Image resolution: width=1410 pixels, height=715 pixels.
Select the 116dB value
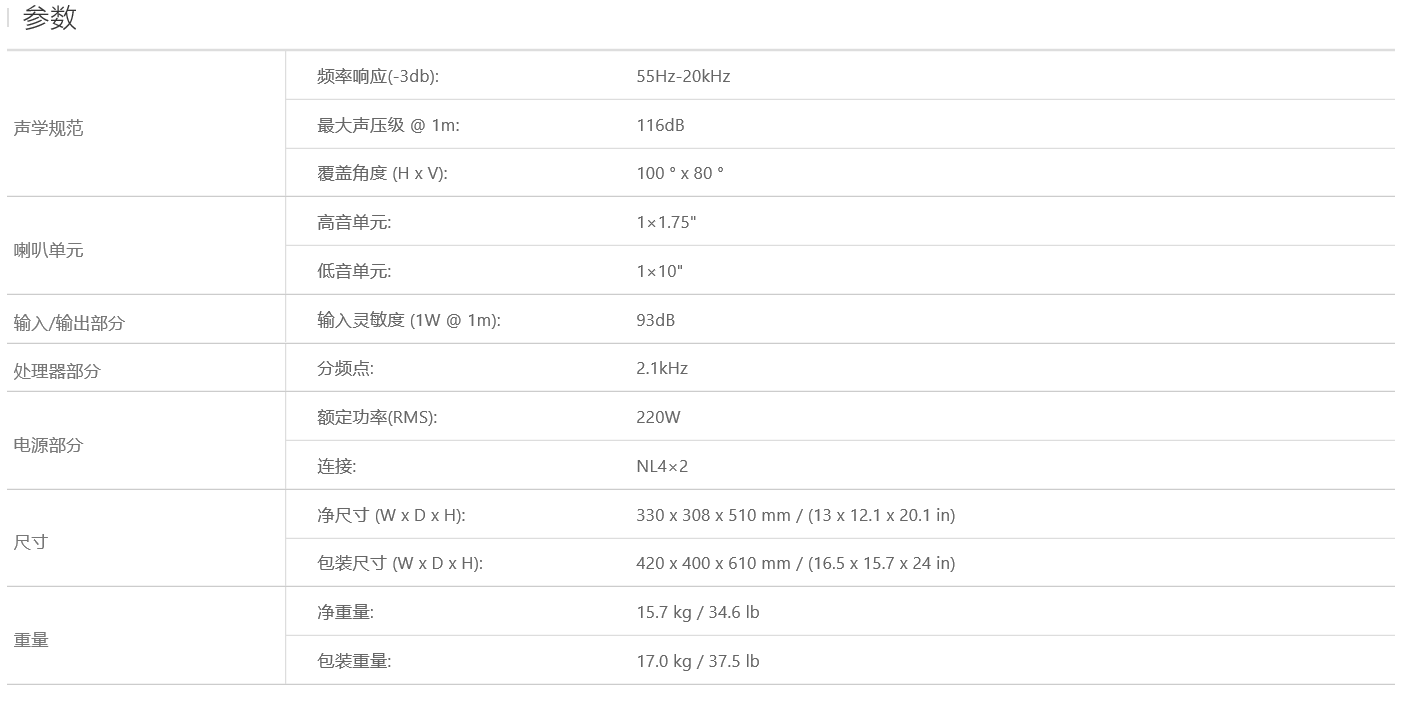point(660,125)
